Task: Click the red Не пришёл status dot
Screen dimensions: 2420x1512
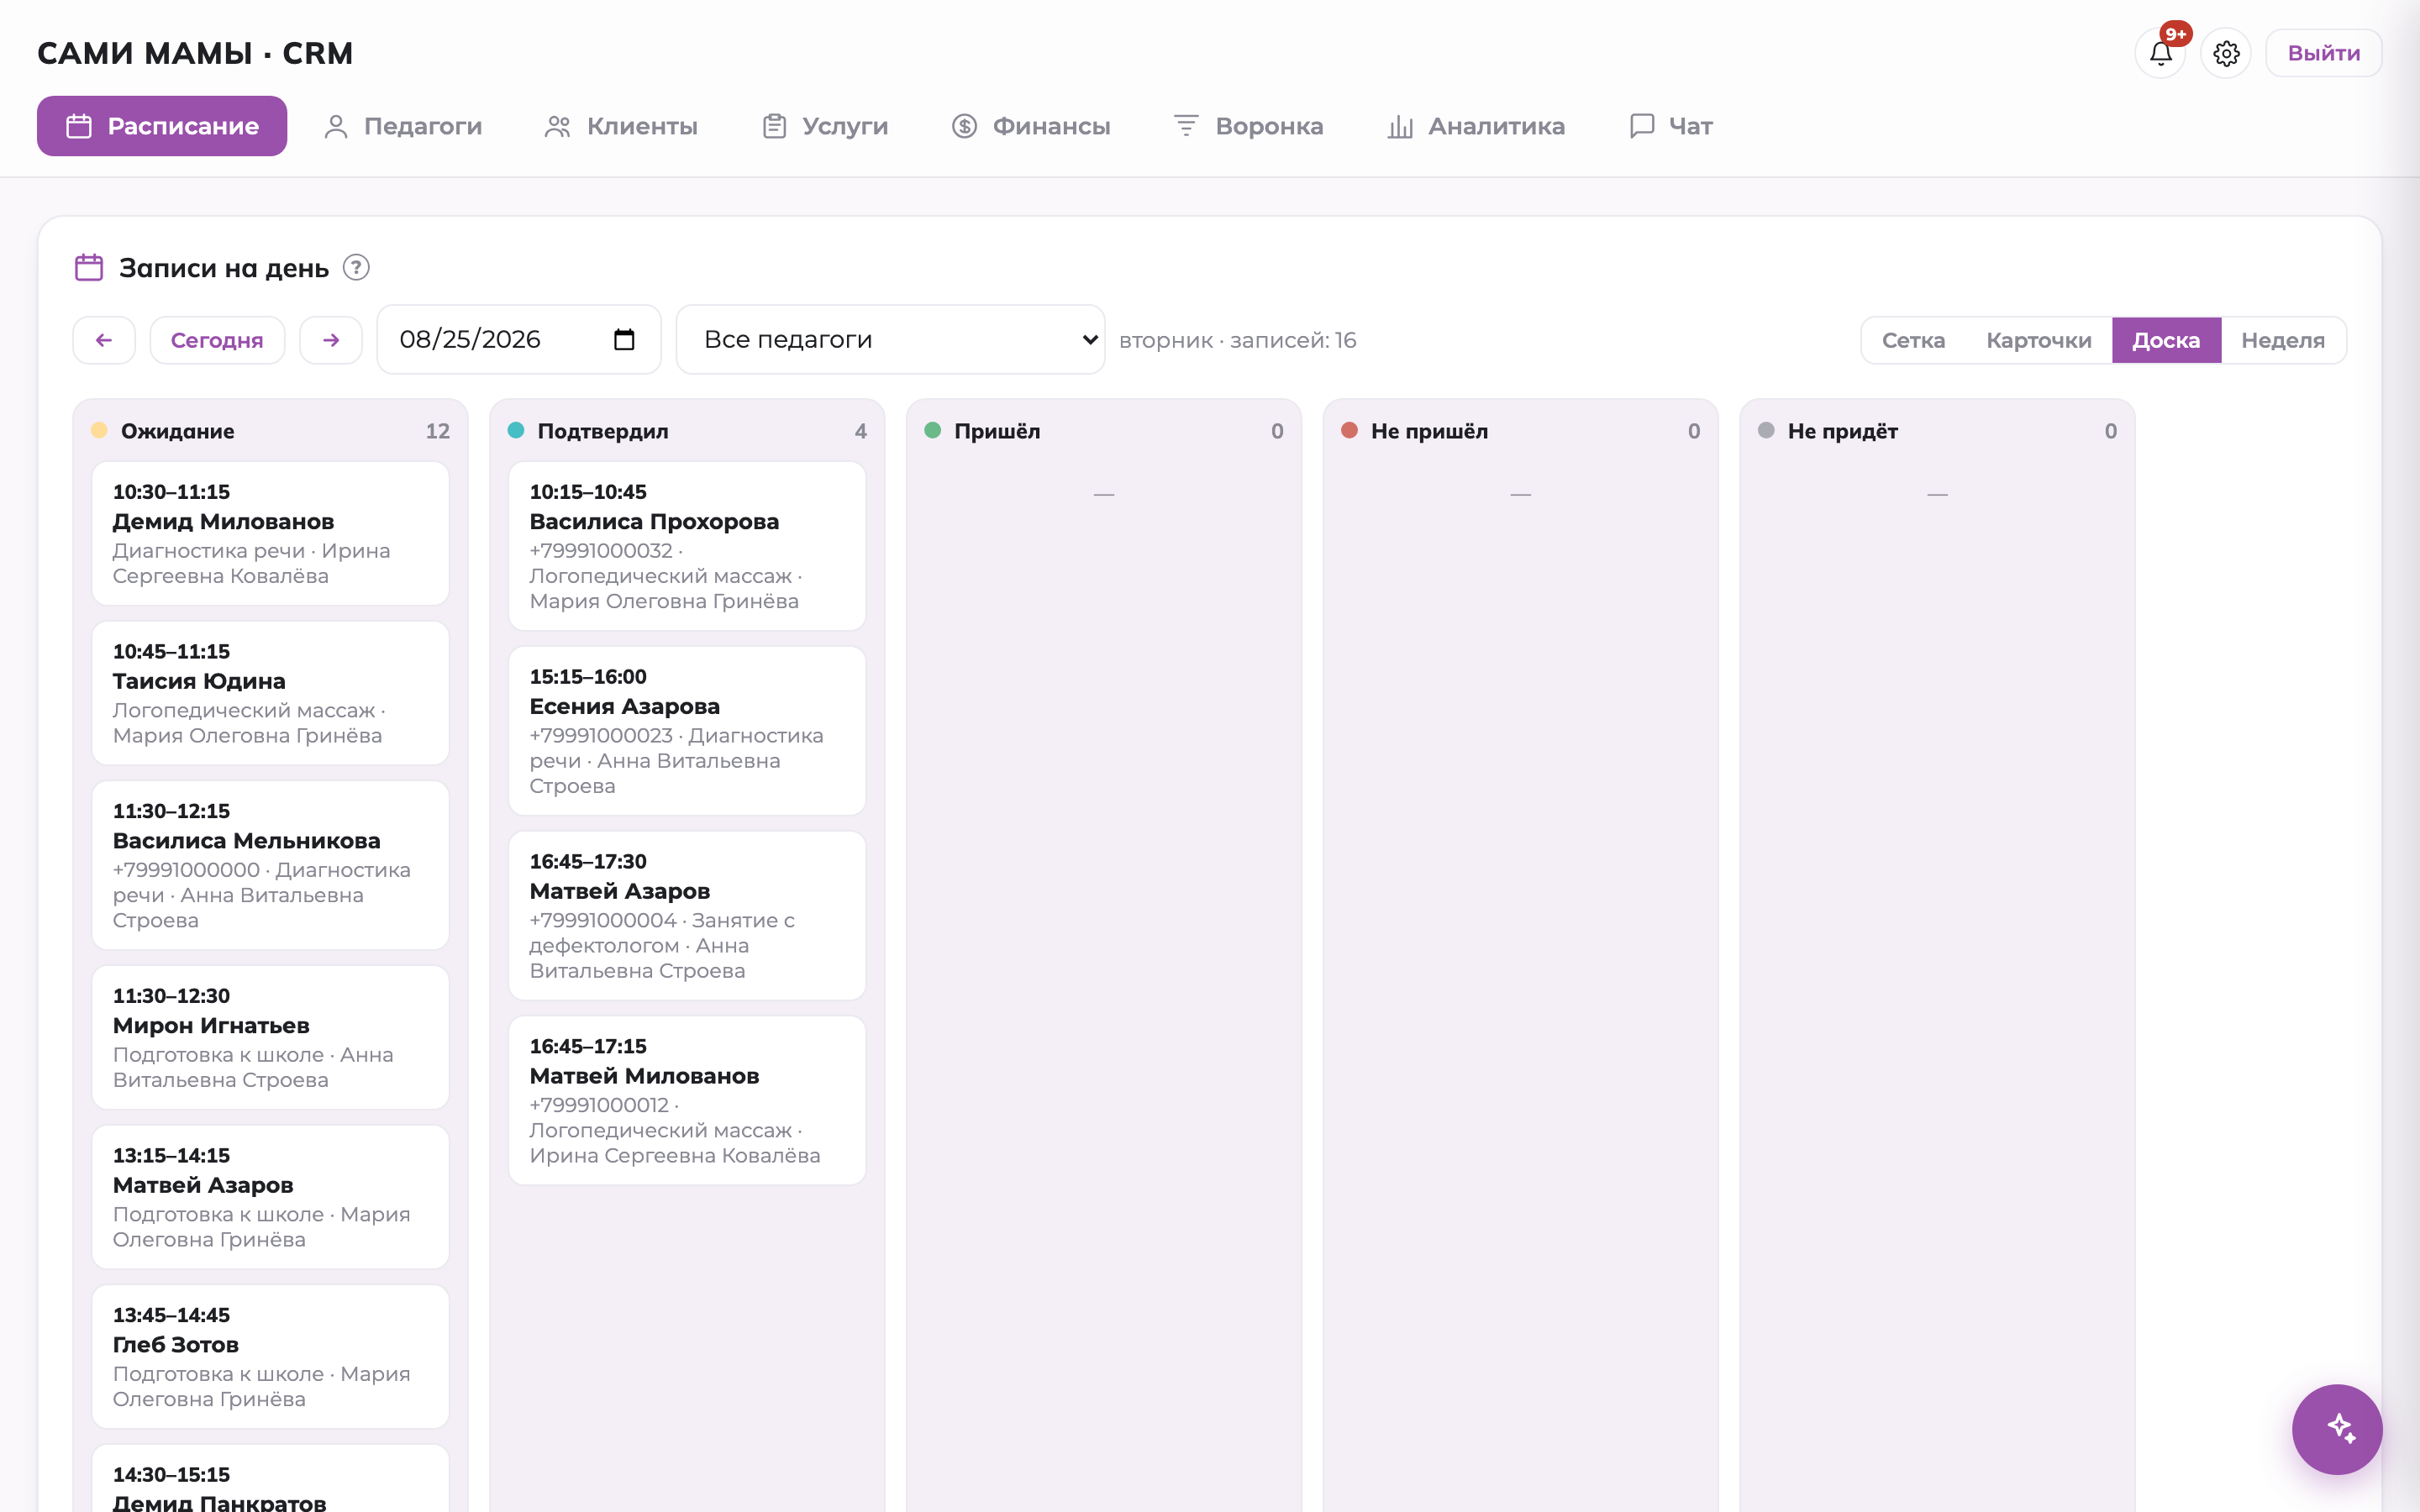Action: click(1350, 431)
